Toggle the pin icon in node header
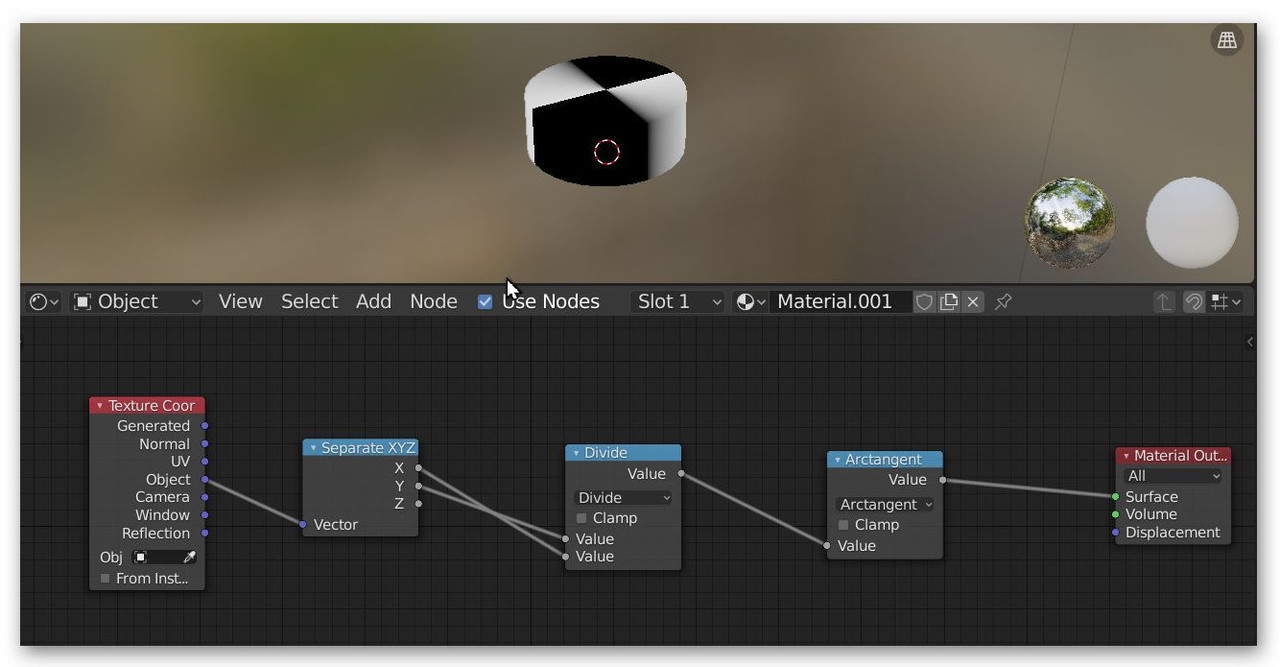Screen dimensions: 1280x667 [1003, 302]
